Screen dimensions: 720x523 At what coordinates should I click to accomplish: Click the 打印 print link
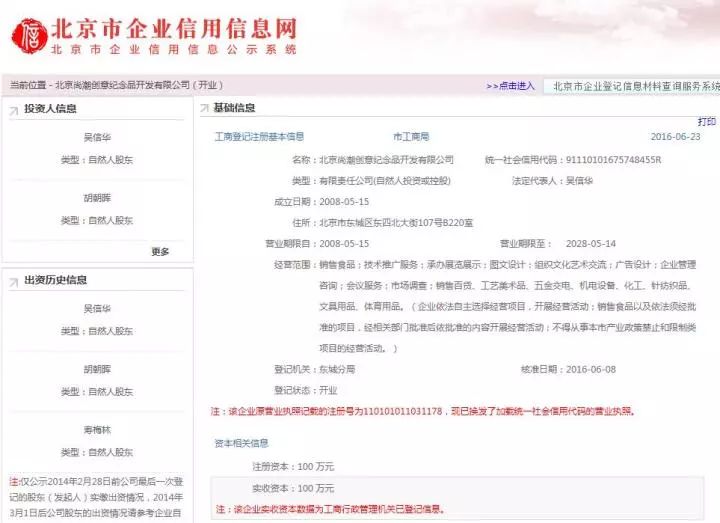[707, 121]
